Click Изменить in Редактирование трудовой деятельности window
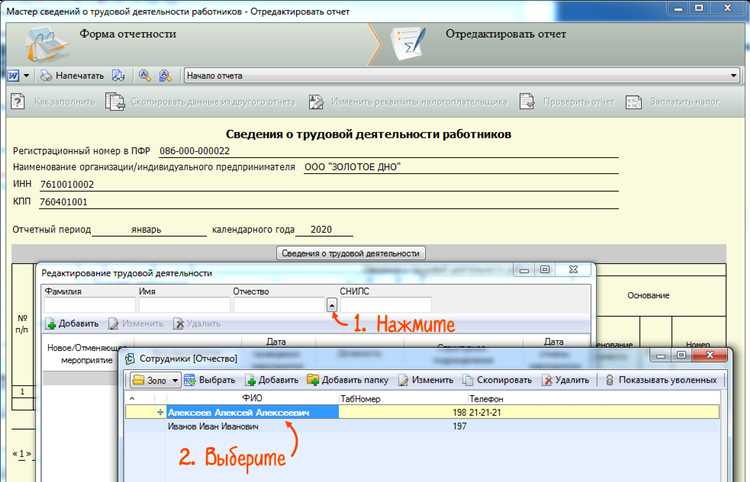 pyautogui.click(x=136, y=324)
